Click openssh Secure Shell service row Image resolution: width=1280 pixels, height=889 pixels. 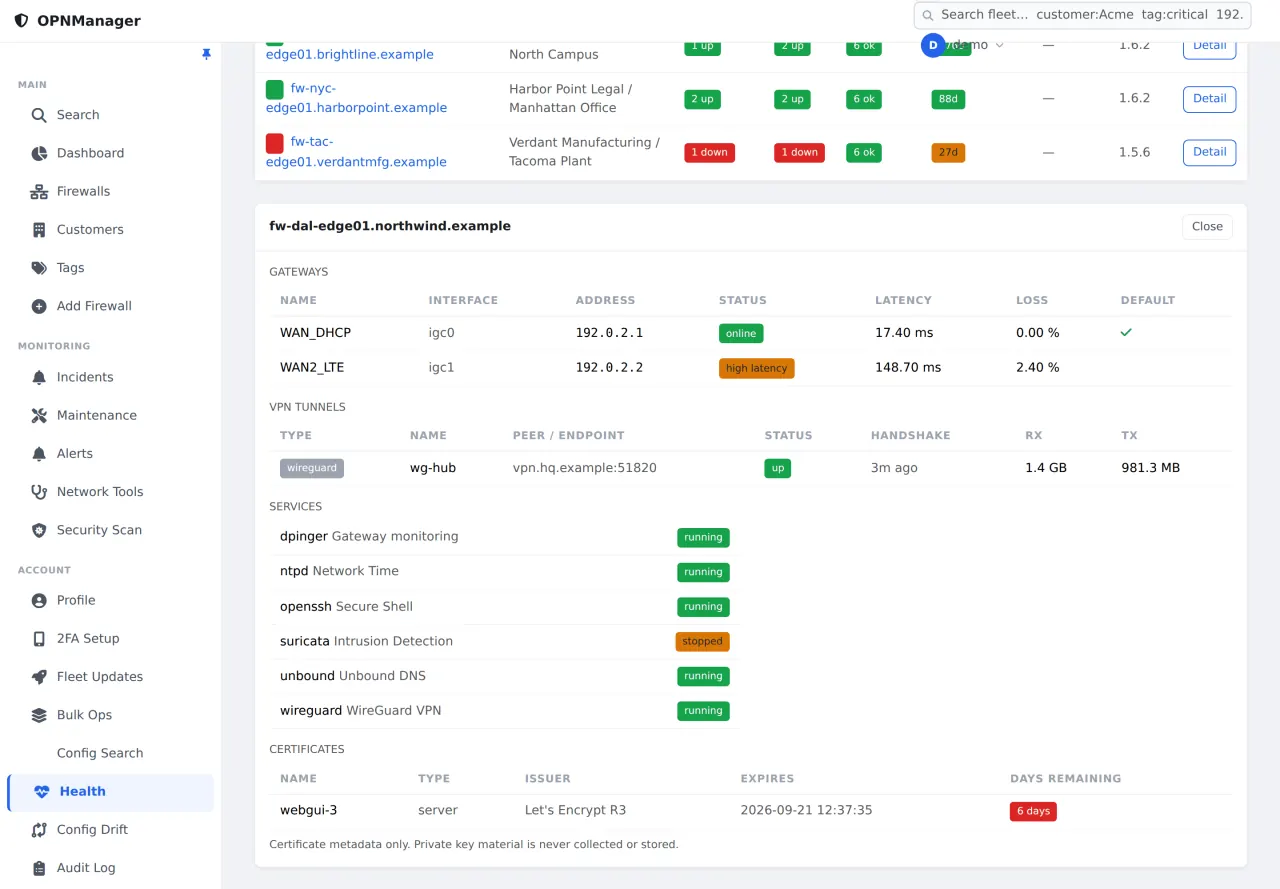(x=504, y=606)
